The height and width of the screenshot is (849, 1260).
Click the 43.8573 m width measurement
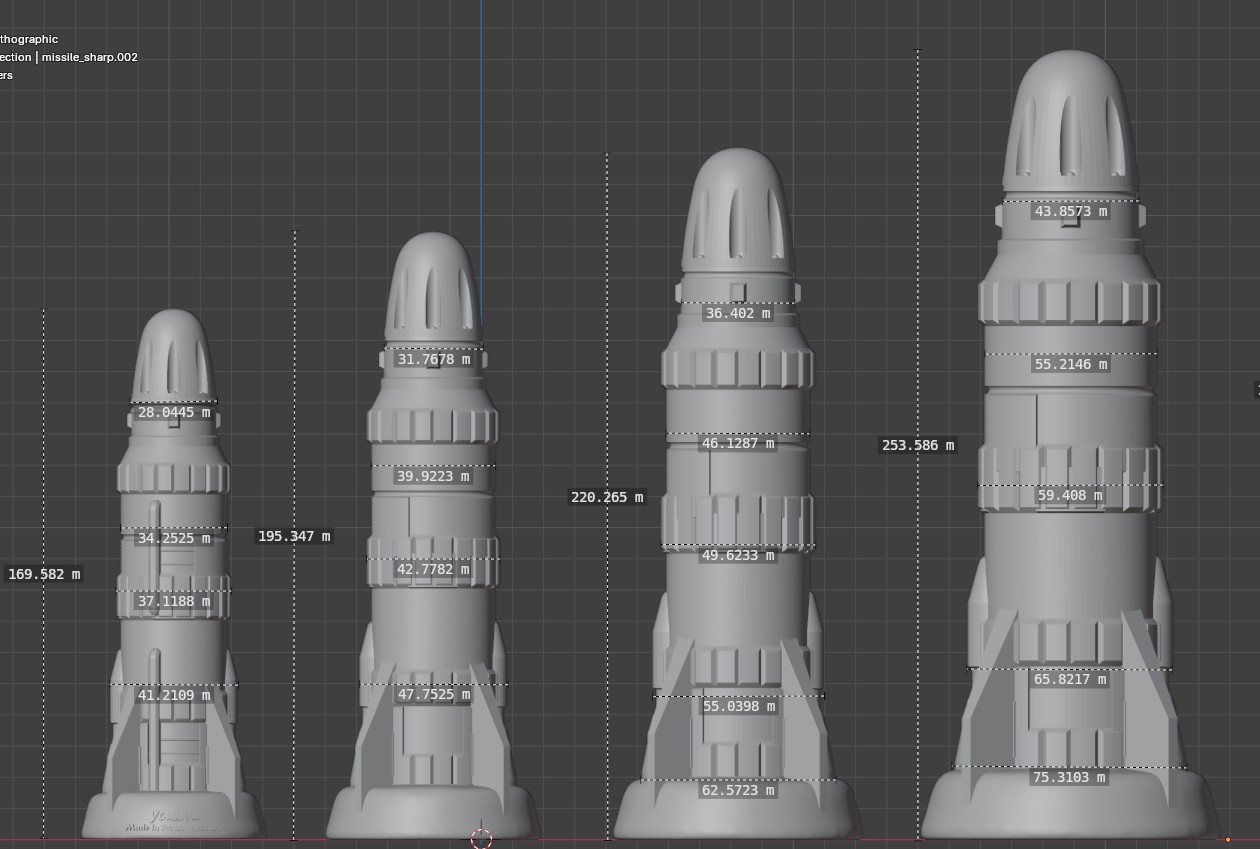[1070, 211]
